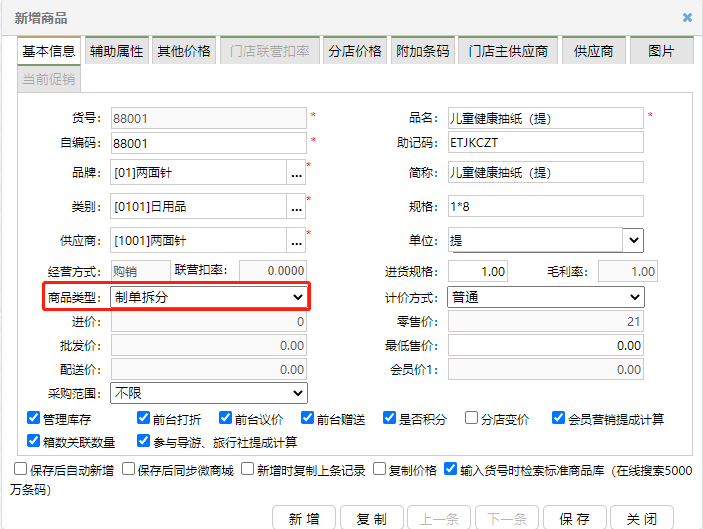The width and height of the screenshot is (703, 529).
Task: Toggle the 管理库存 checkbox
Action: click(x=33, y=418)
